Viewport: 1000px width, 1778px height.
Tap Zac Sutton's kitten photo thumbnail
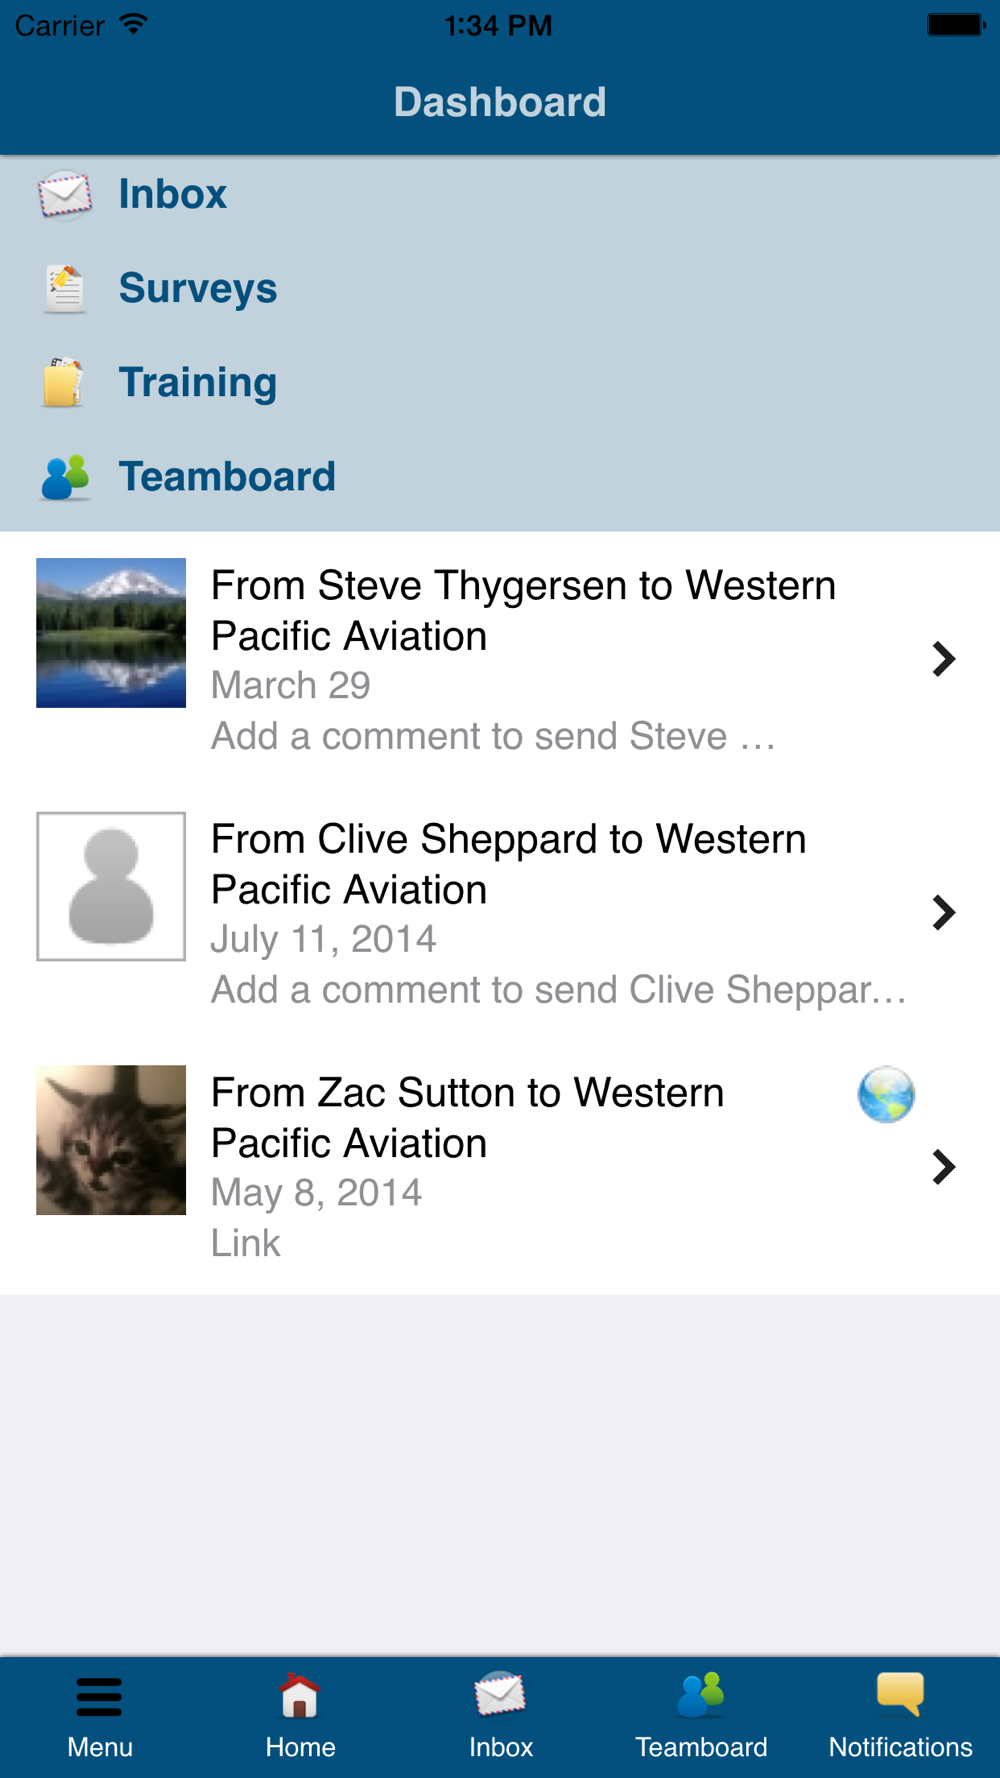click(111, 1140)
